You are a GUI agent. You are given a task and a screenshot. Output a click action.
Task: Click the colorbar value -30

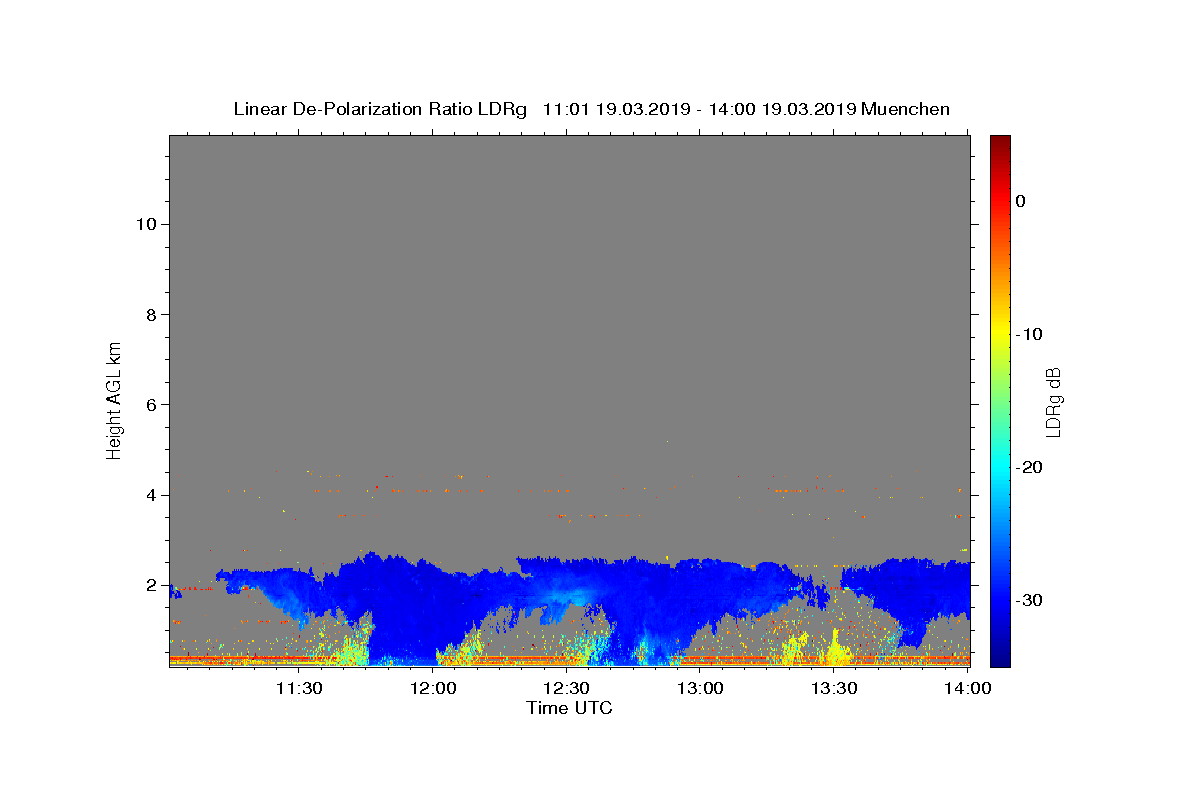point(1028,600)
